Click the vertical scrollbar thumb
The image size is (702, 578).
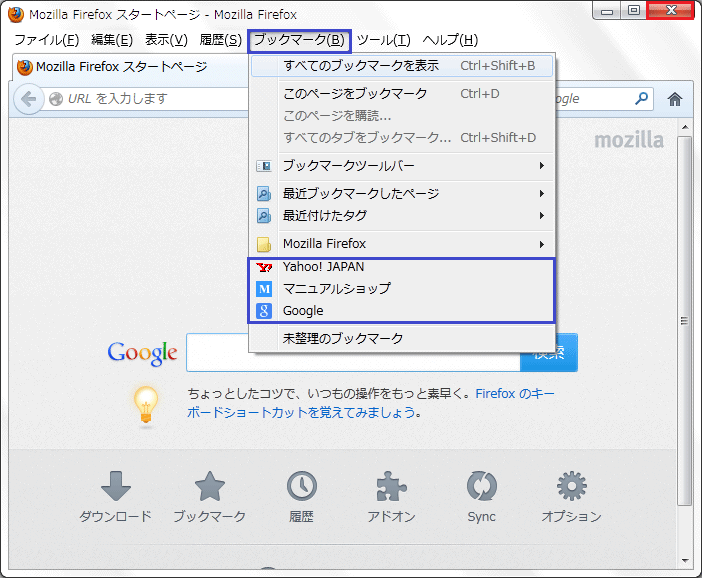pos(684,321)
